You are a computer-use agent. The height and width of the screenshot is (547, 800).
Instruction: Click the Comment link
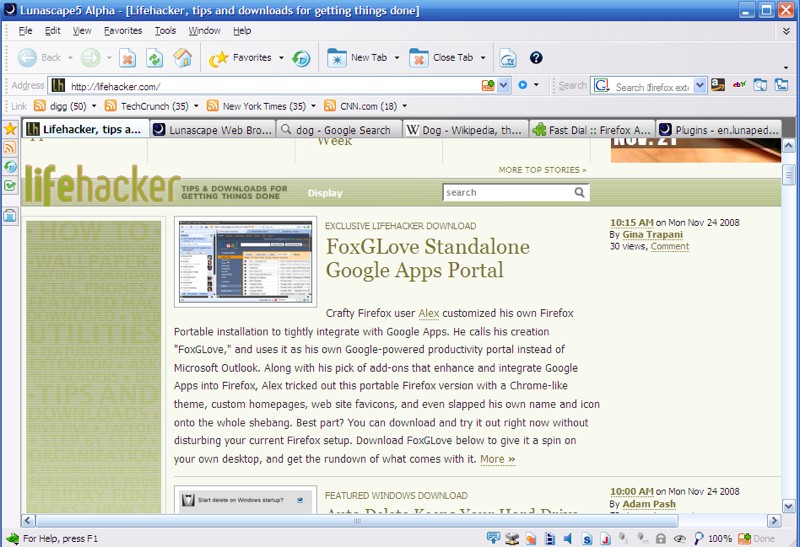click(x=670, y=246)
